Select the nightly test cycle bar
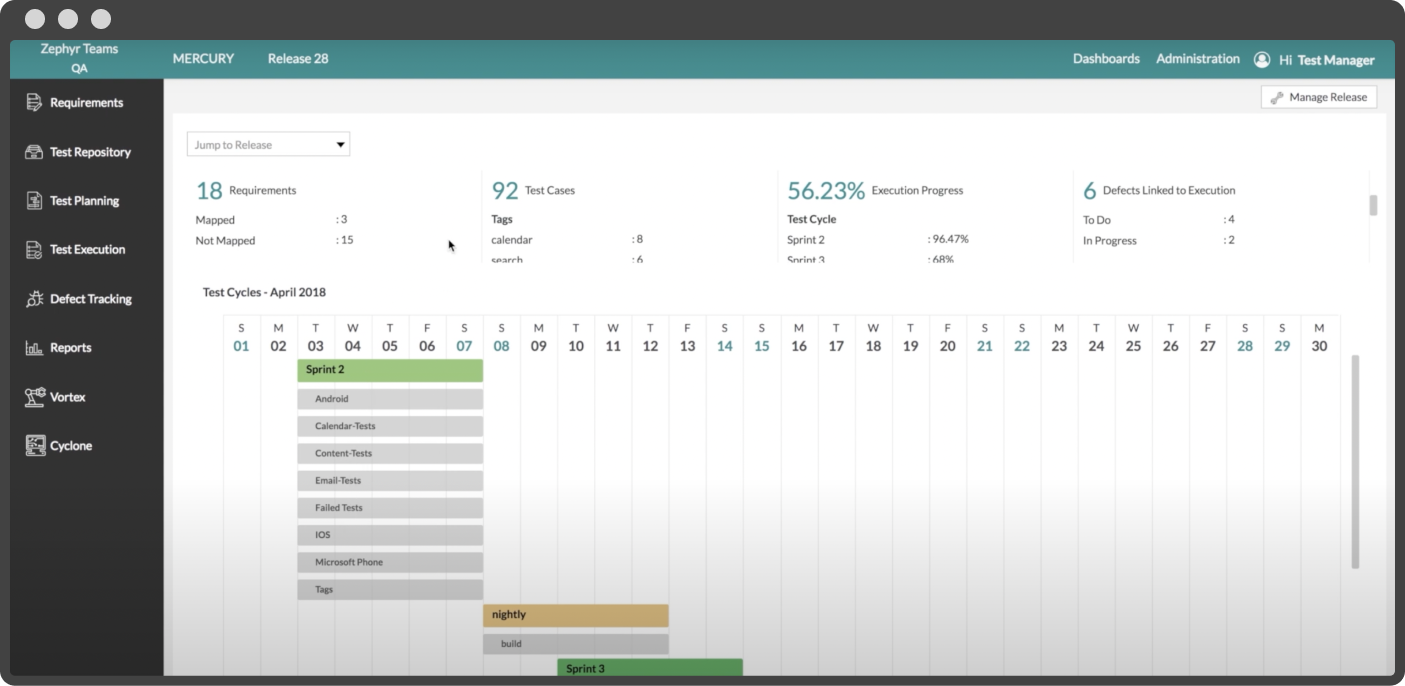The height and width of the screenshot is (686, 1405). point(575,615)
